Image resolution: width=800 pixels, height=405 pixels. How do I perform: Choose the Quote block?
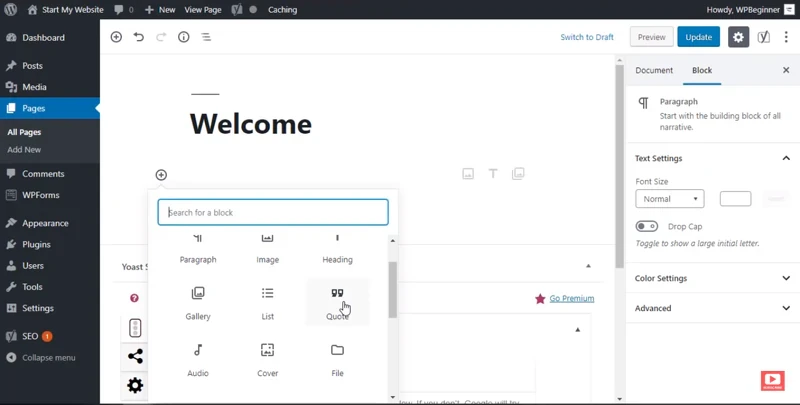(337, 302)
